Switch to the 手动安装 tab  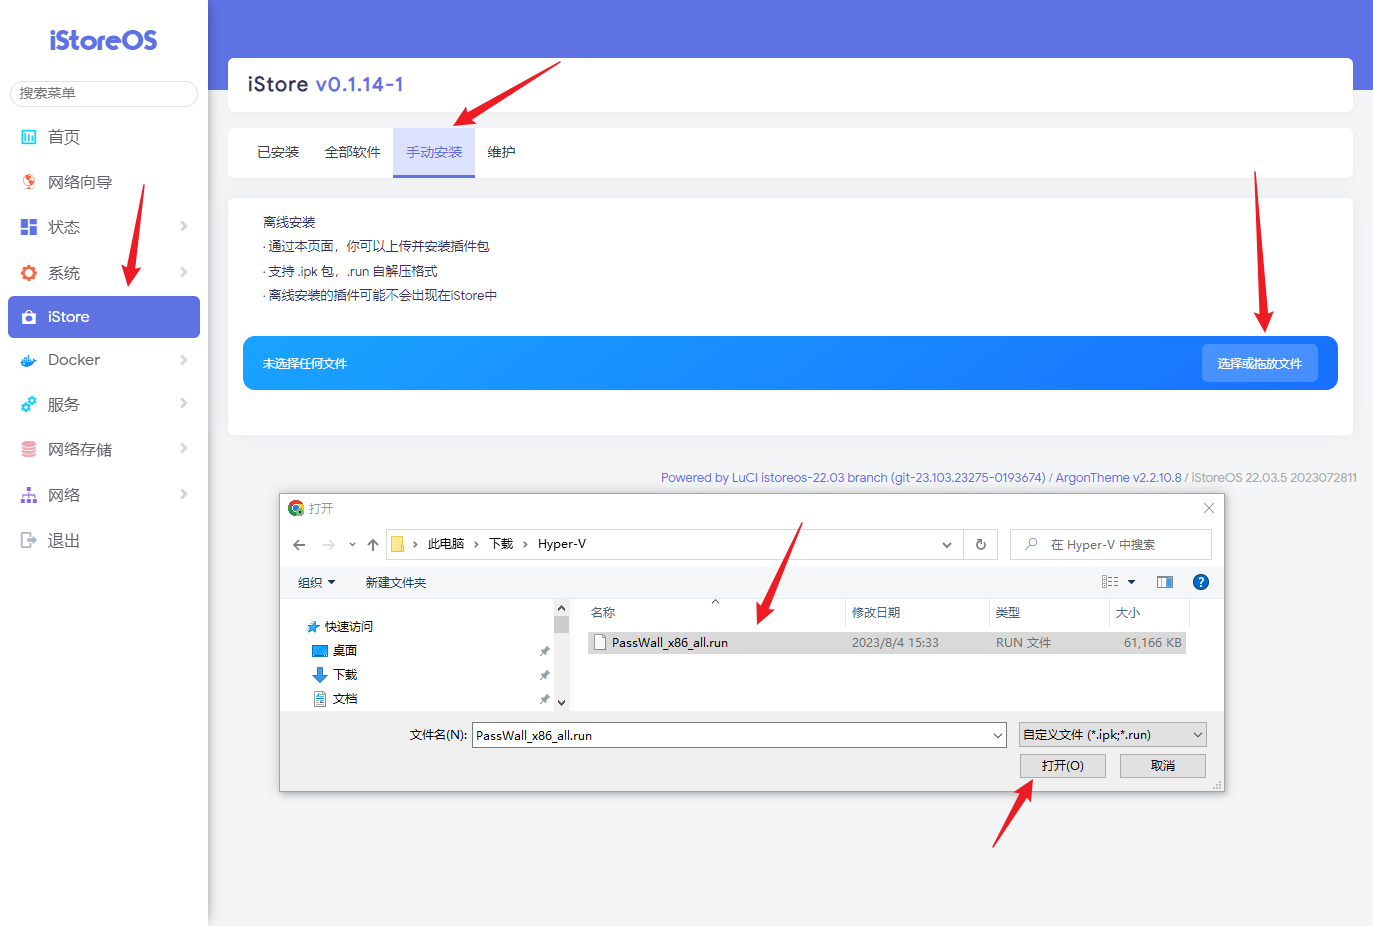click(434, 152)
